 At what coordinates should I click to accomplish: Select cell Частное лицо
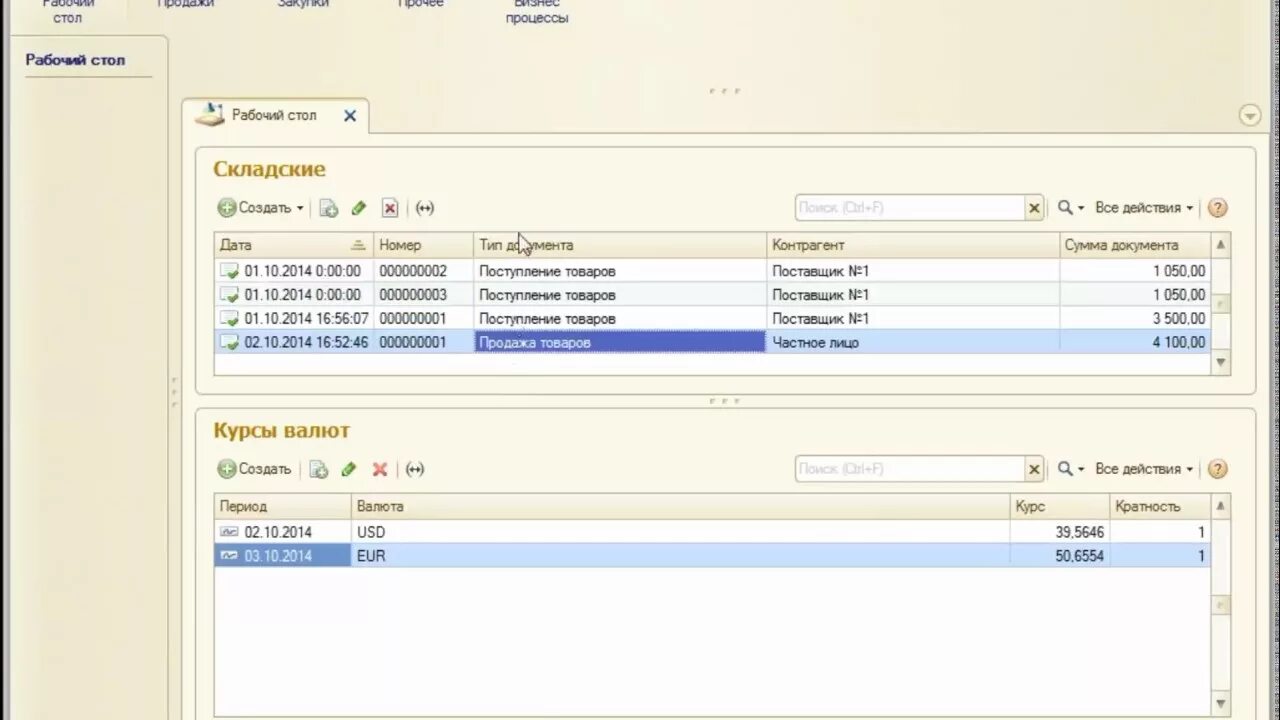click(913, 342)
